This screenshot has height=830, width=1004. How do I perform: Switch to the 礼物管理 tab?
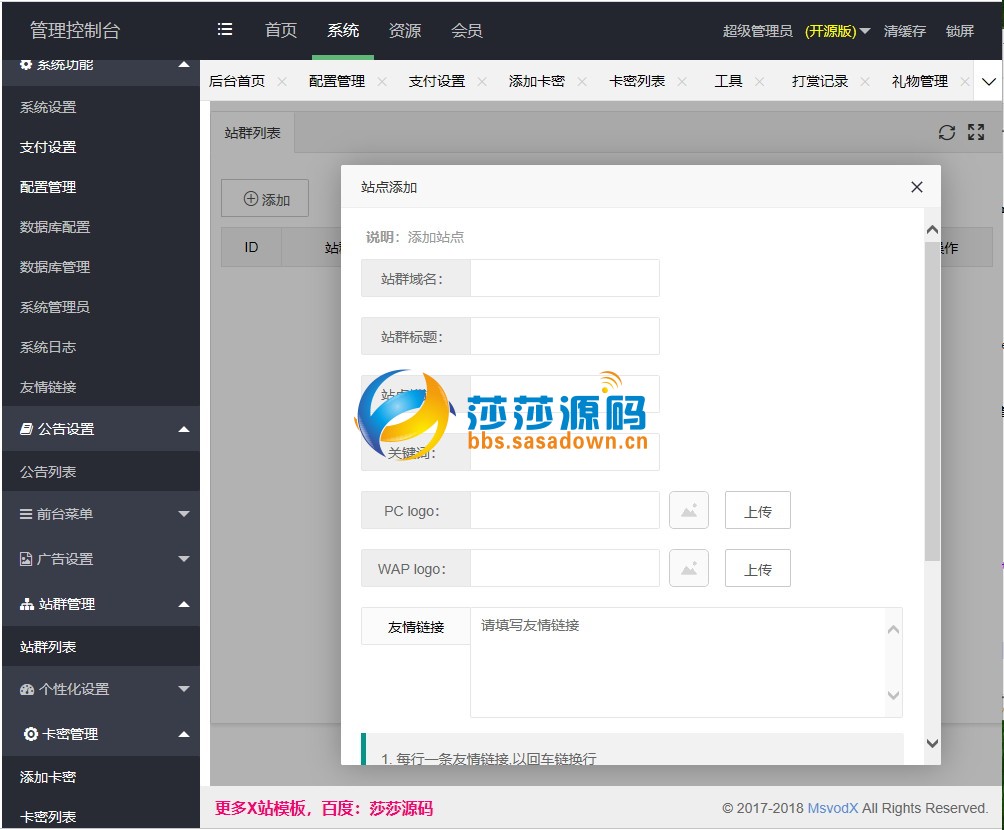(x=919, y=81)
